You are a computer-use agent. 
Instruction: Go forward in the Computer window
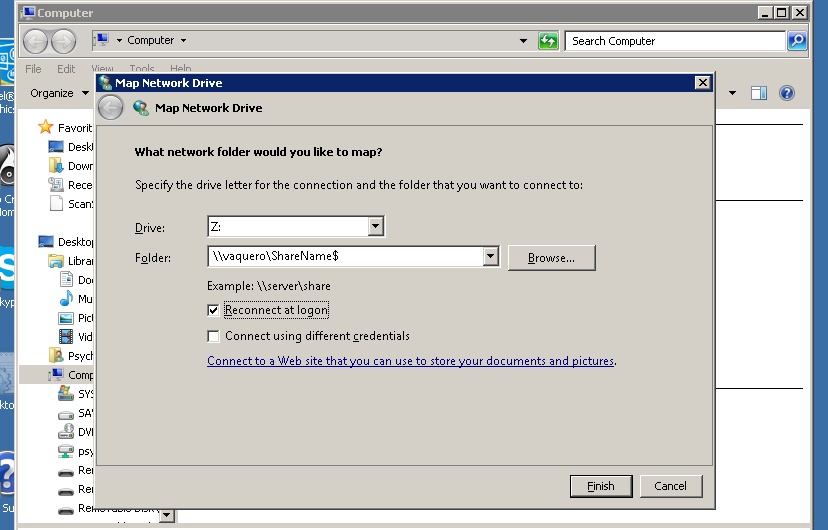pos(63,41)
